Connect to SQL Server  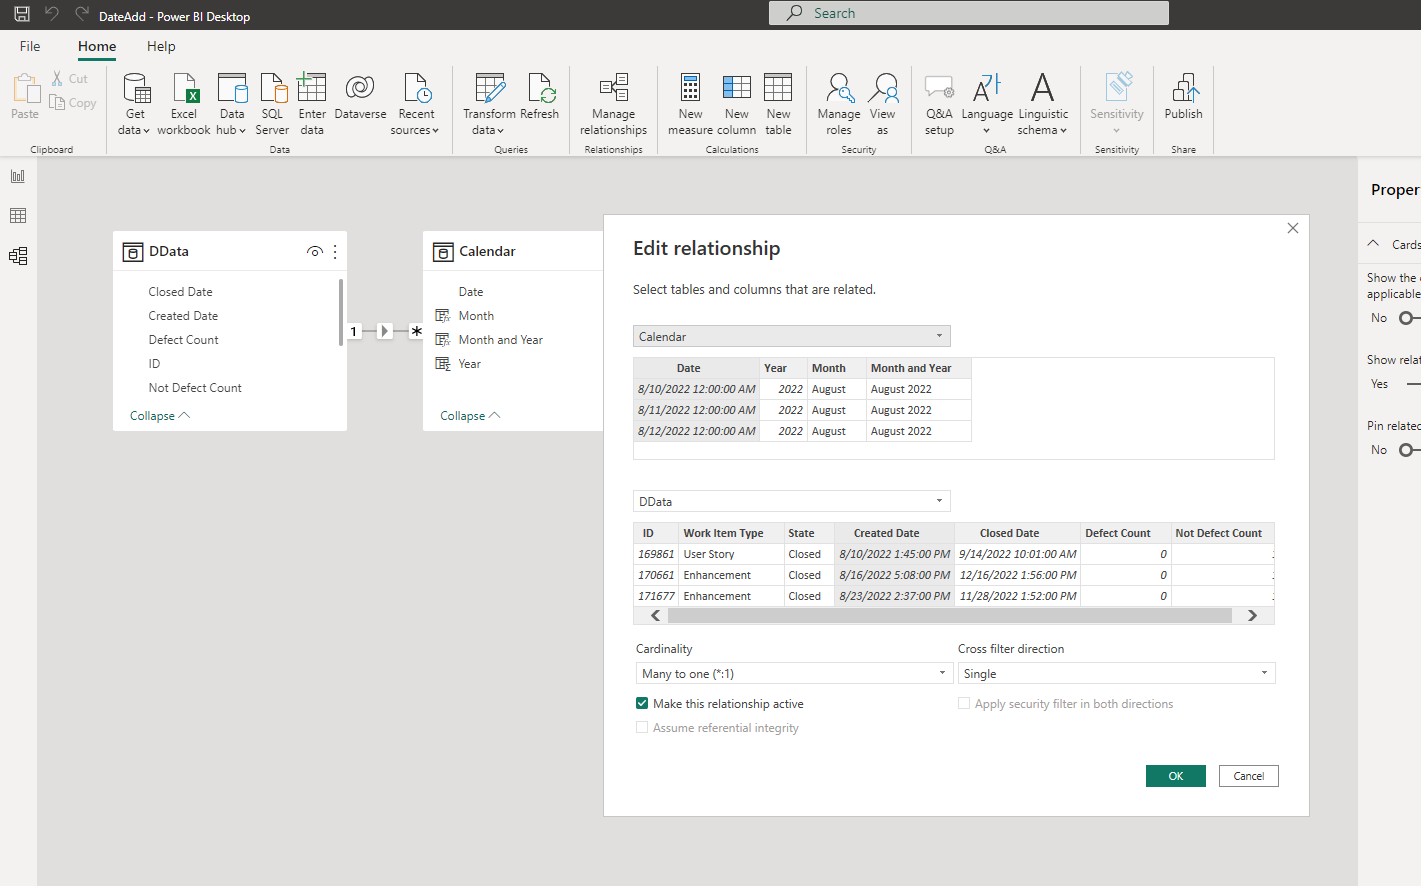272,104
